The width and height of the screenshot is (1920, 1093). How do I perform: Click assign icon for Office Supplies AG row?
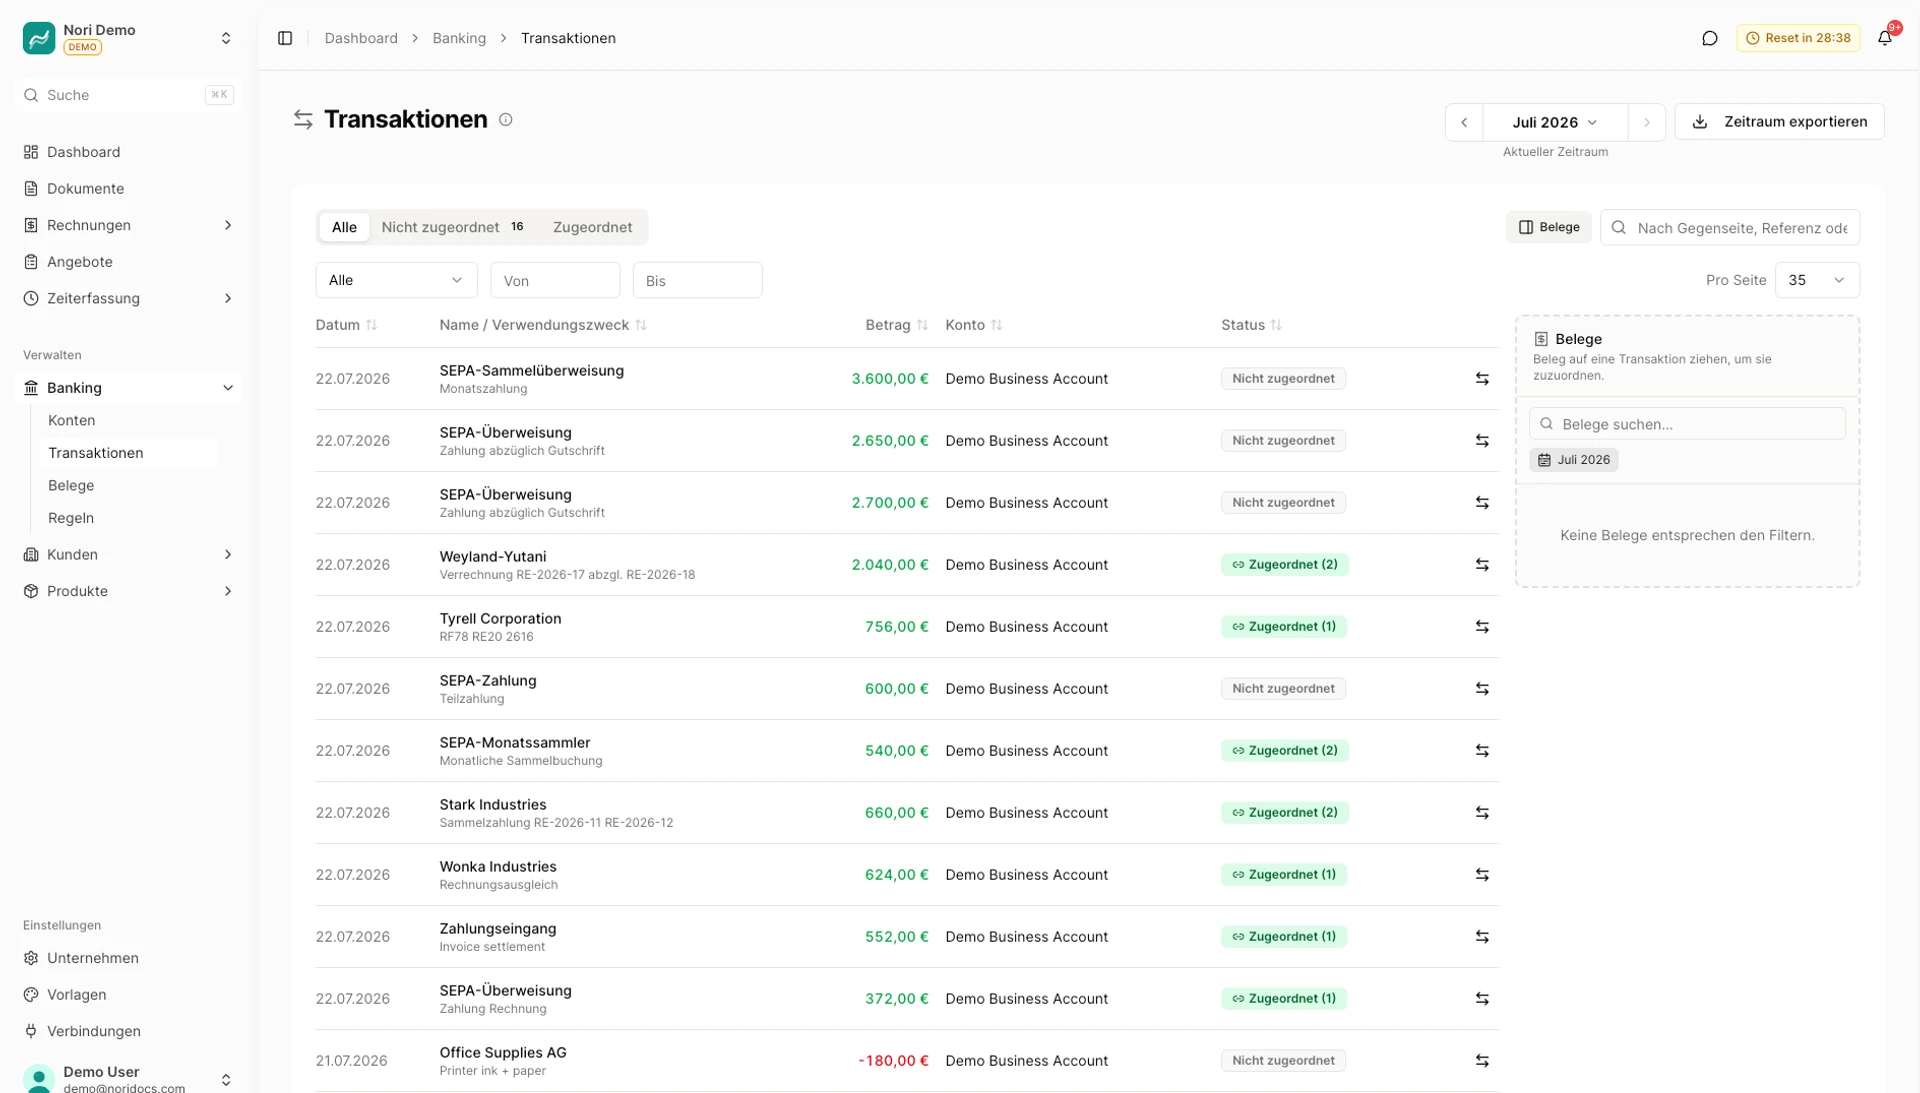1482,1061
